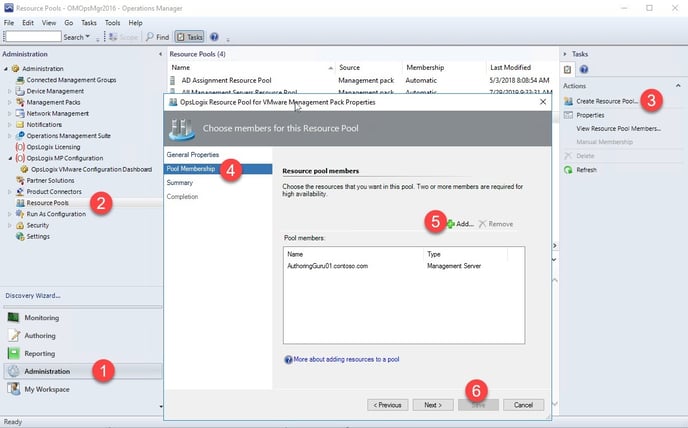The image size is (688, 428).
Task: Select the Summary wizard page
Action: click(179, 183)
